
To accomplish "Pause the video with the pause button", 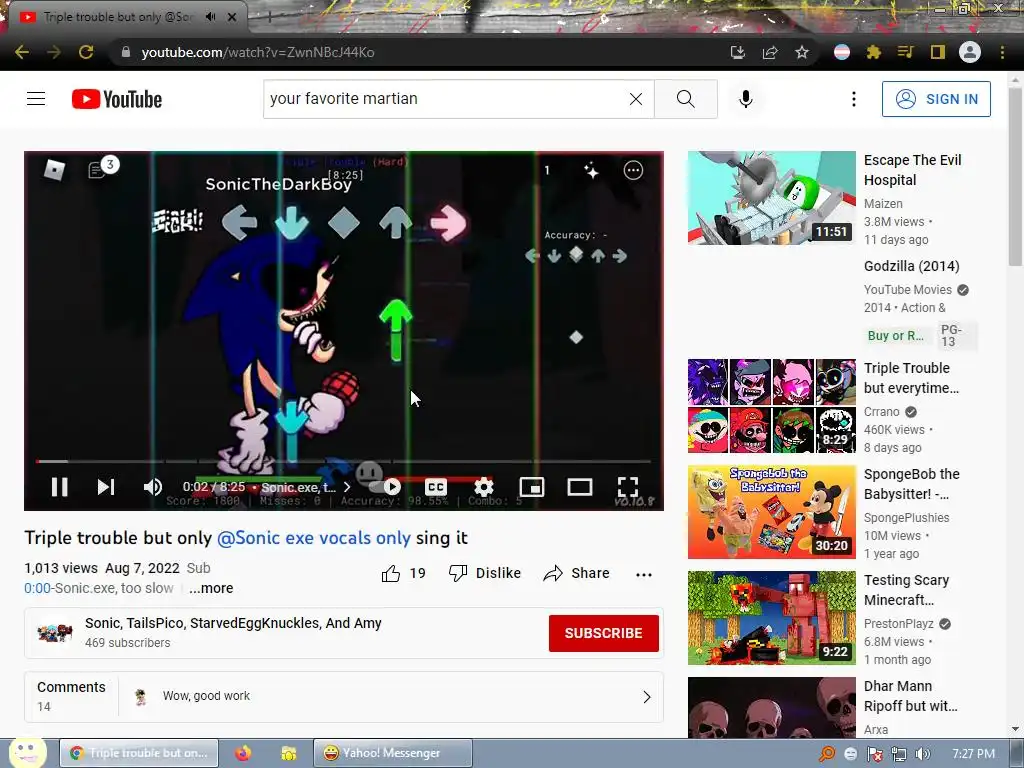I will tap(59, 487).
